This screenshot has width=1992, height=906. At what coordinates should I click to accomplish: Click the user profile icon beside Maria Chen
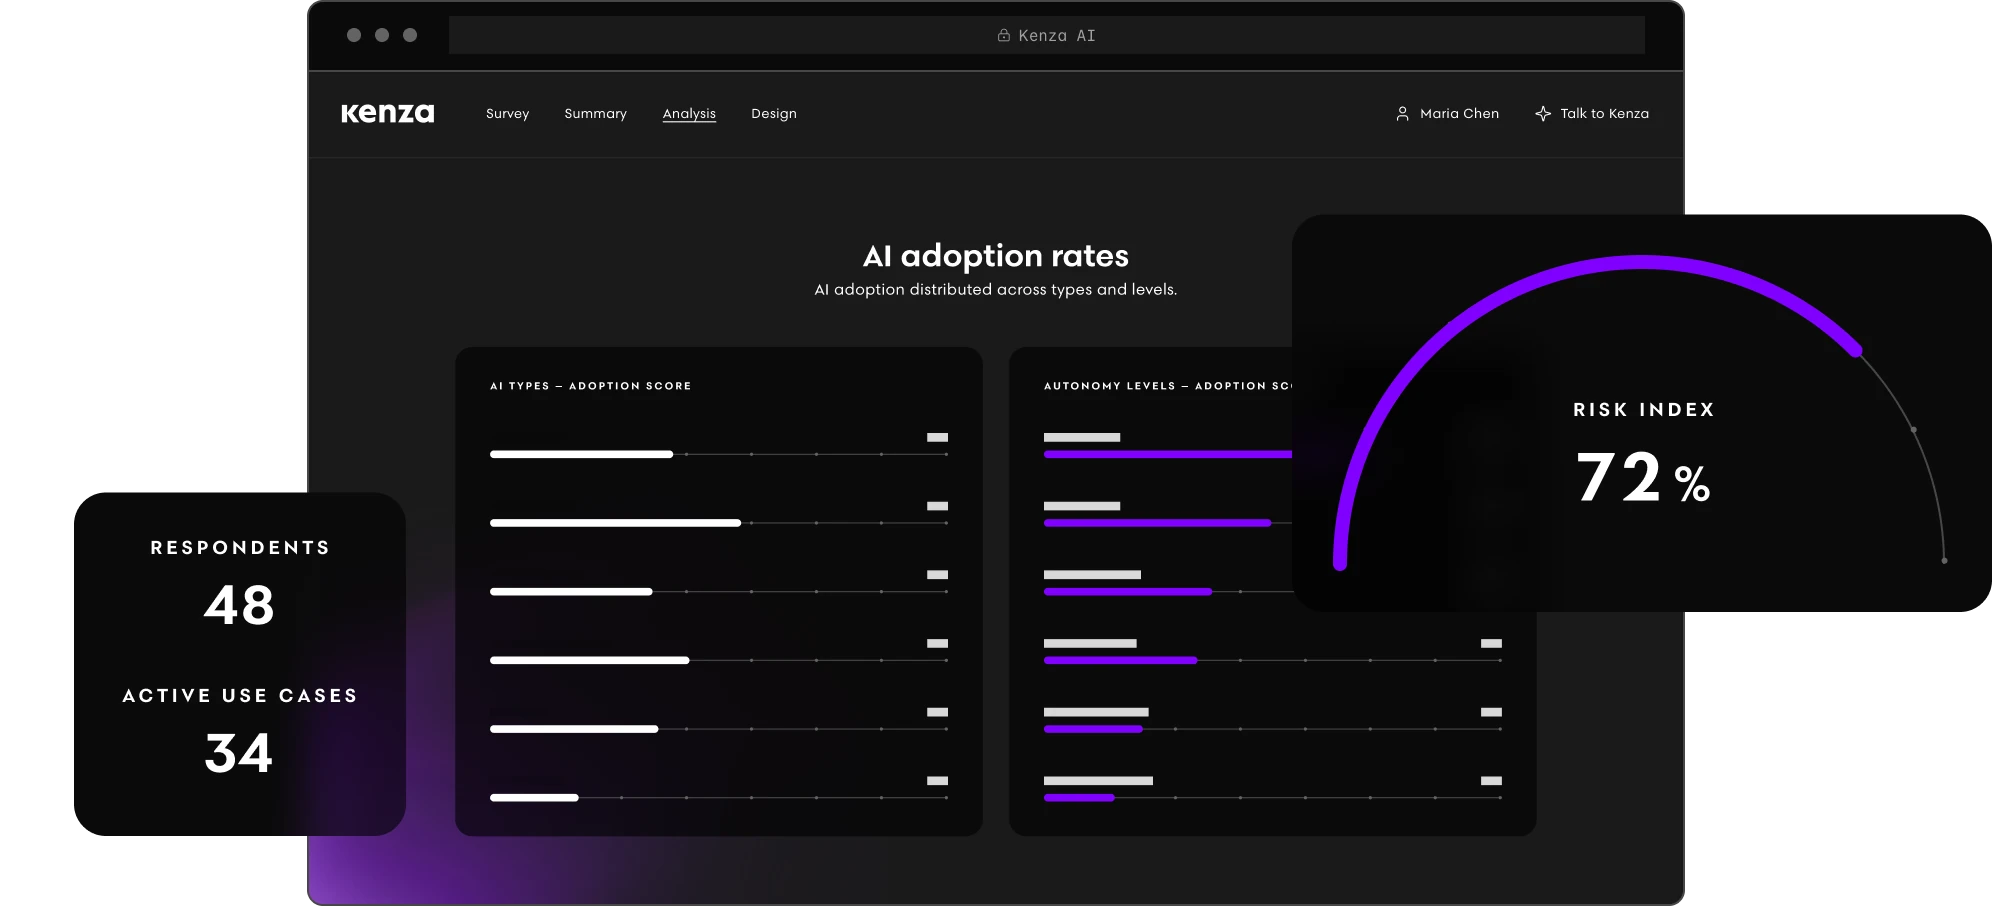(1402, 114)
